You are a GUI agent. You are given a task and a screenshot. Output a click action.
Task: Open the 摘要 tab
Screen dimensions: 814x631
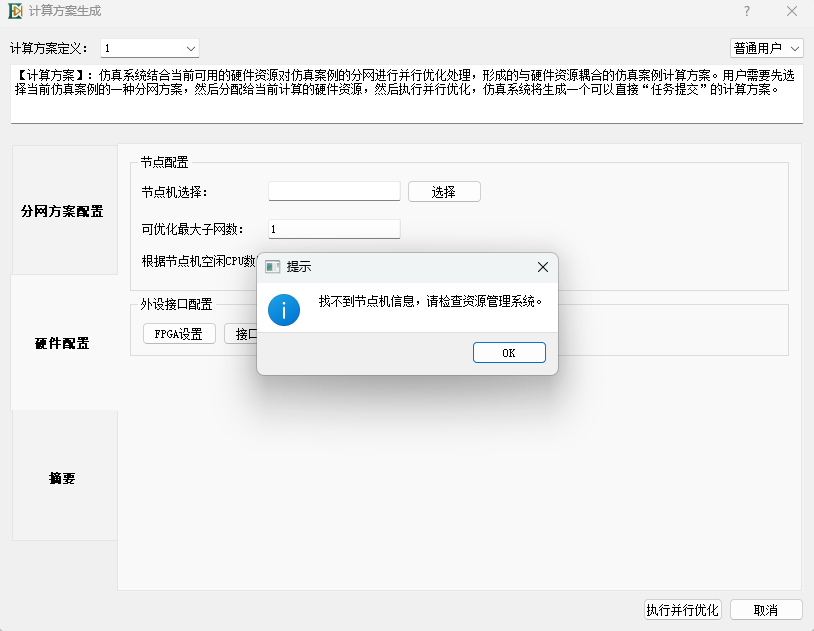(x=62, y=478)
